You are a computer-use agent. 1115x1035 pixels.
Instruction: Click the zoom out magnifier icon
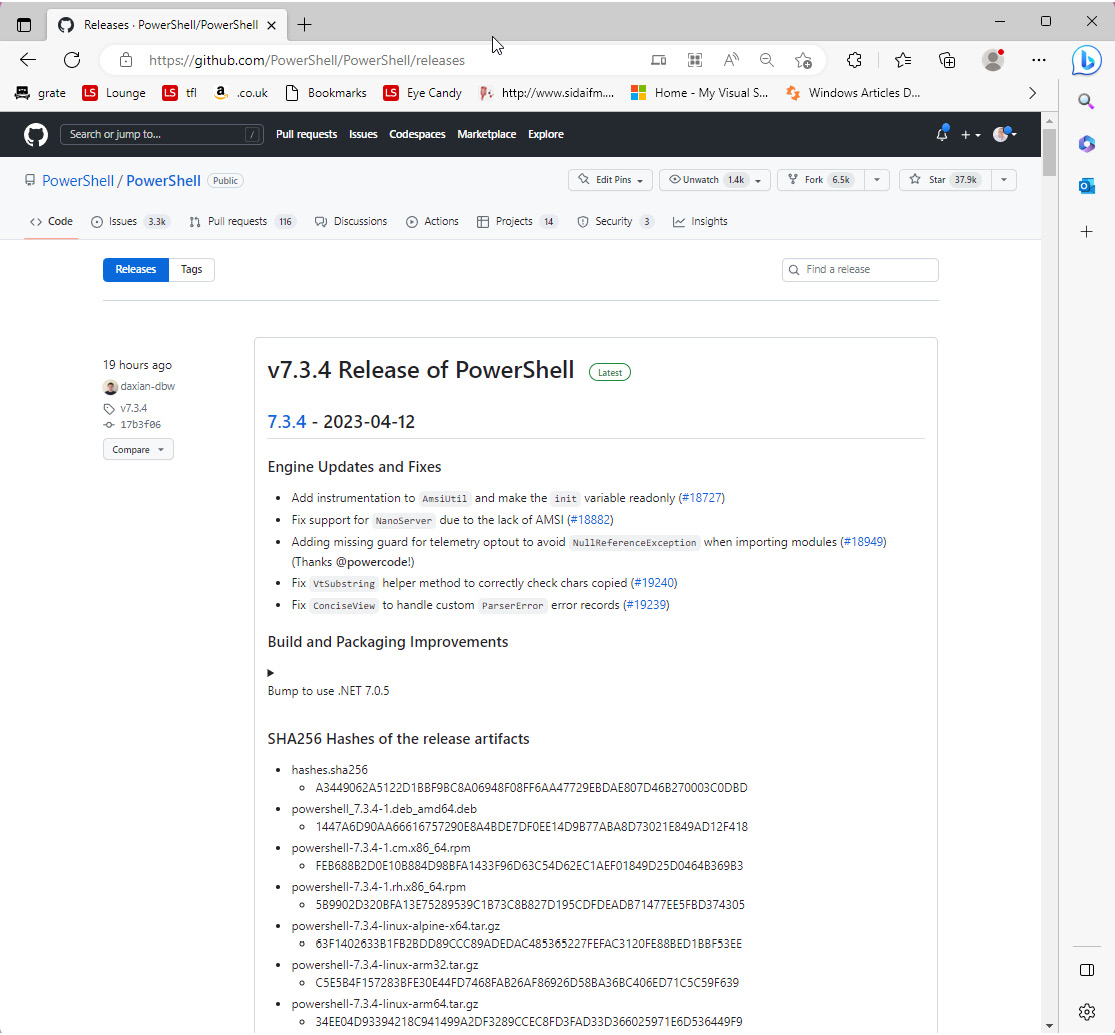click(767, 60)
